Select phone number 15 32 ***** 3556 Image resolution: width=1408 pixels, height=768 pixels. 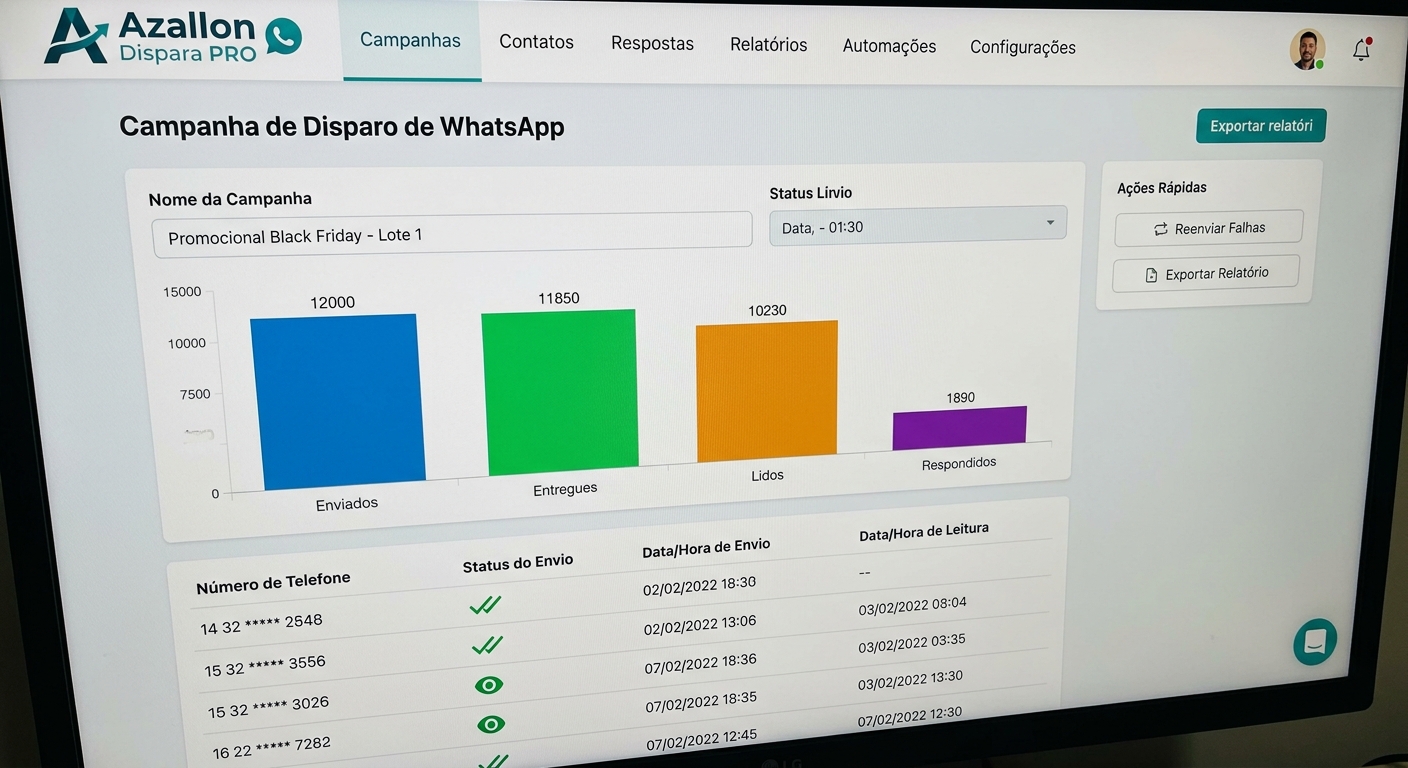tap(265, 665)
